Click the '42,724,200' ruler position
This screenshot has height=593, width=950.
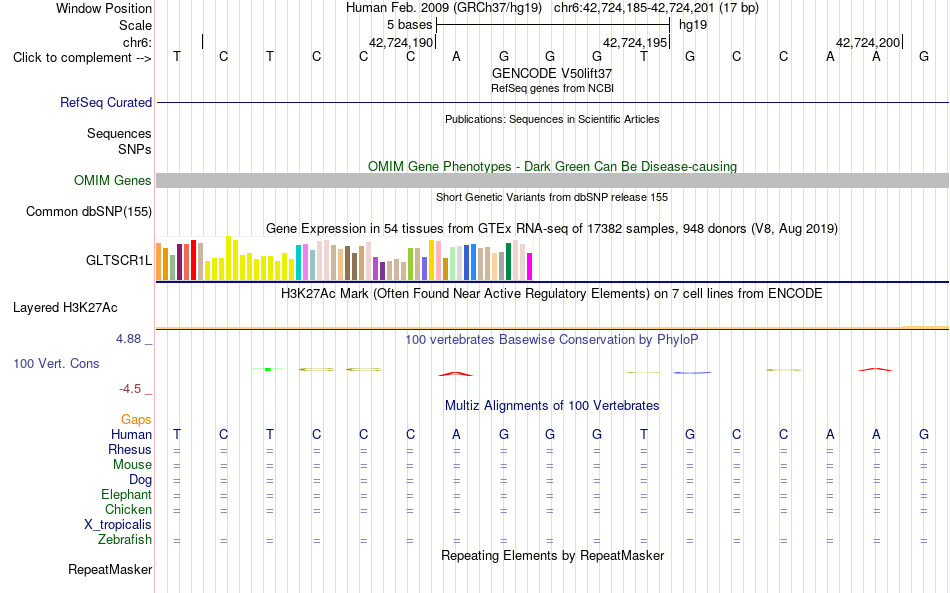(x=868, y=43)
